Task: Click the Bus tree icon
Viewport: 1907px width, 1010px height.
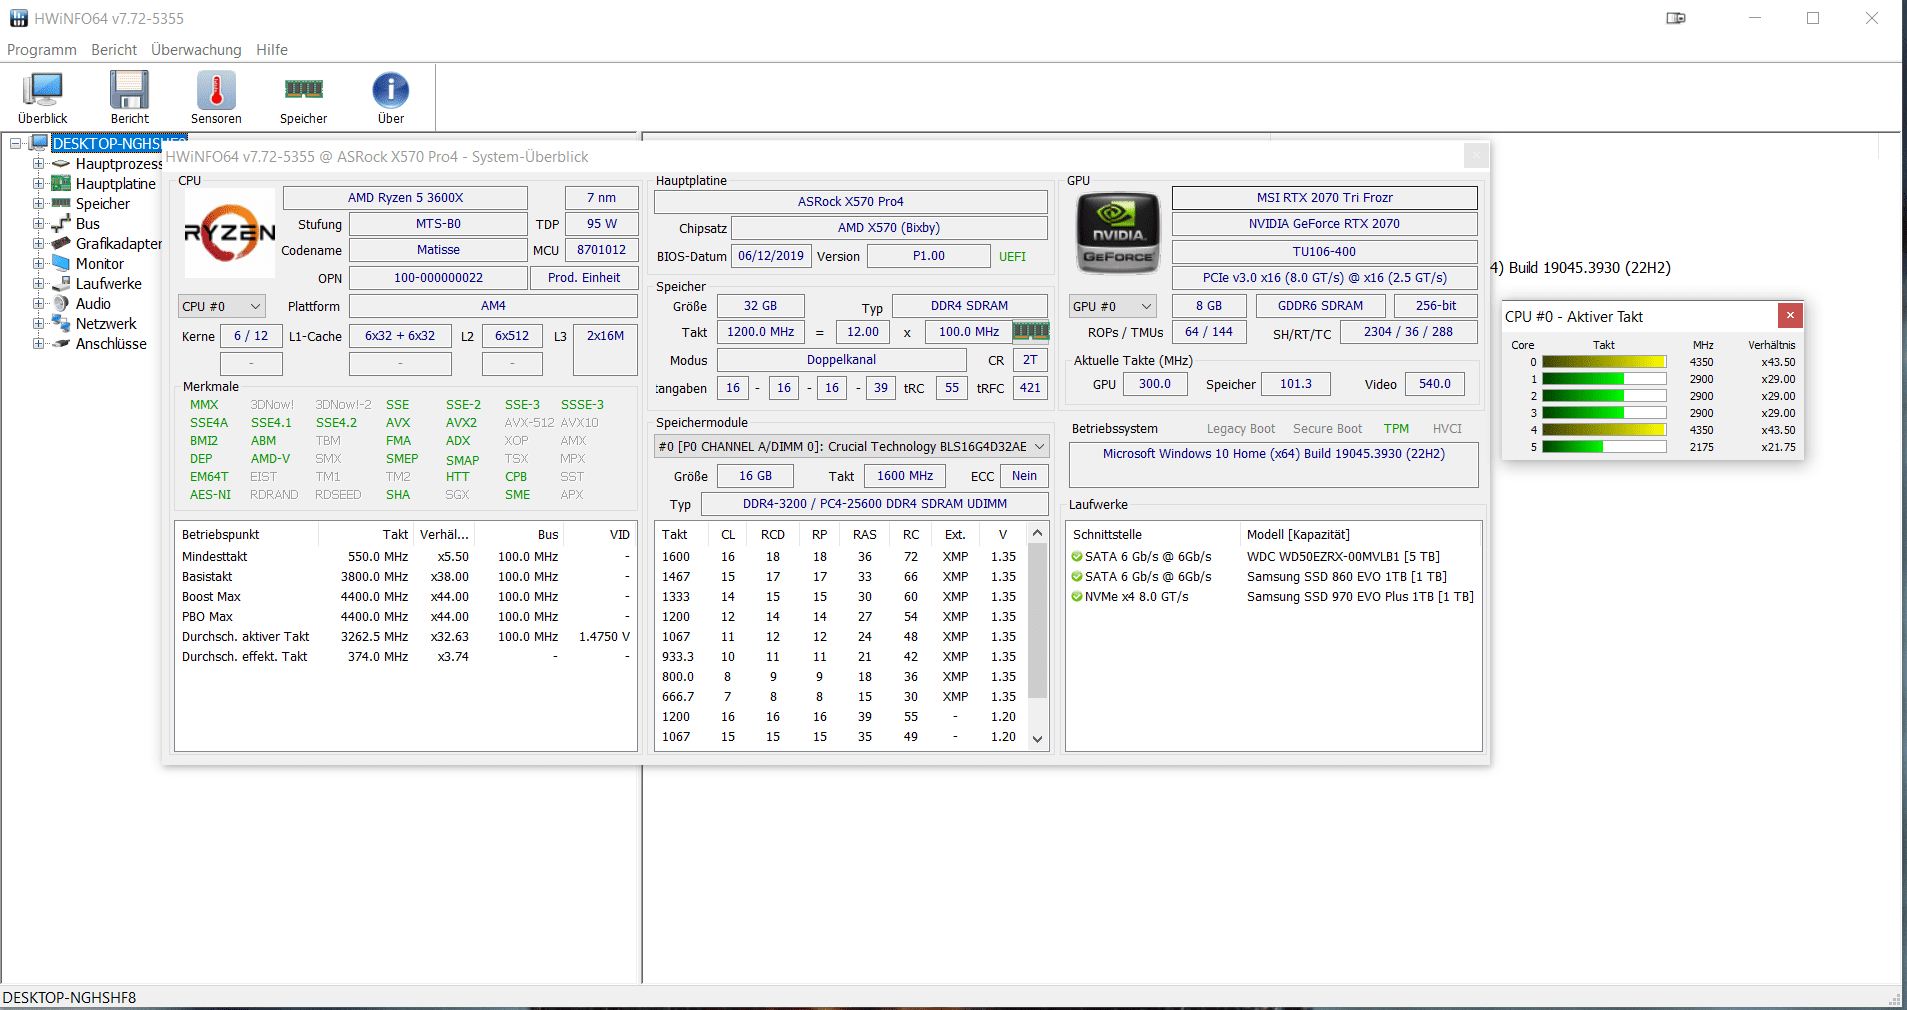Action: [x=61, y=223]
